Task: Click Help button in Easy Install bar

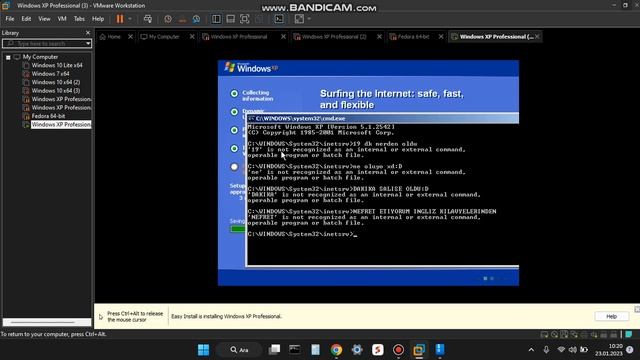Action: 611,316
